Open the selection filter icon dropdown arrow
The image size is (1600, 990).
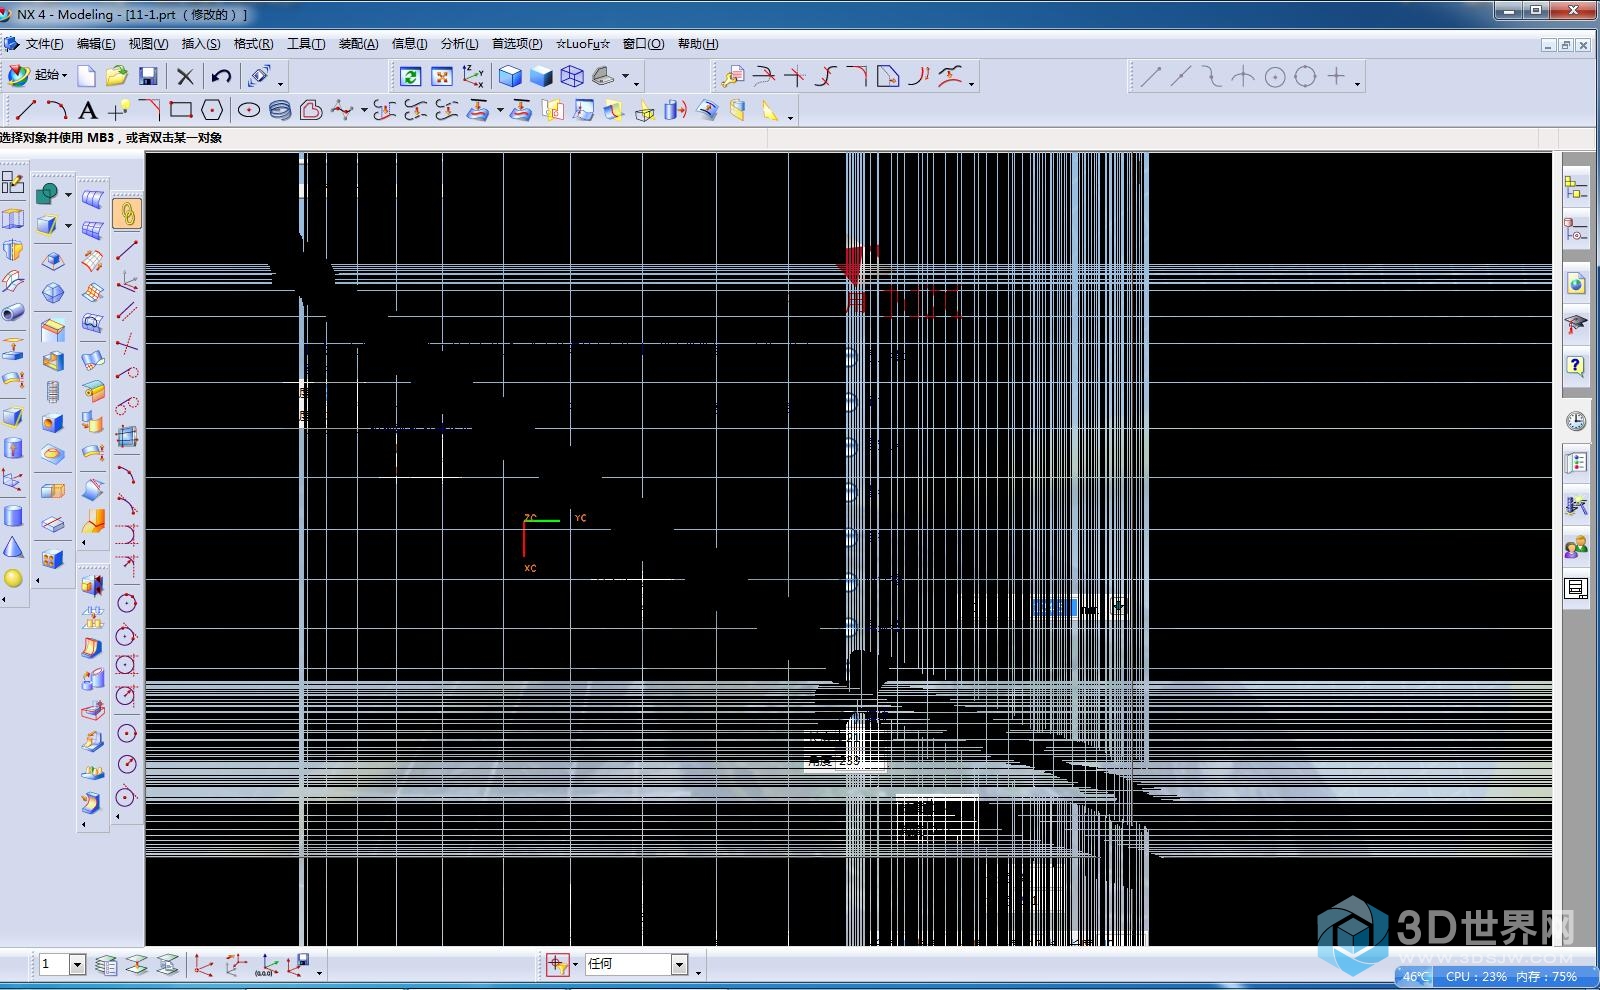575,965
